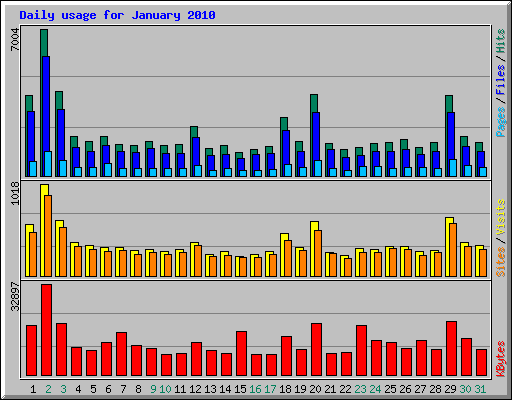Viewport: 512px width, 400px height.
Task: Click day 23 on the x-axis
Action: pyautogui.click(x=360, y=389)
